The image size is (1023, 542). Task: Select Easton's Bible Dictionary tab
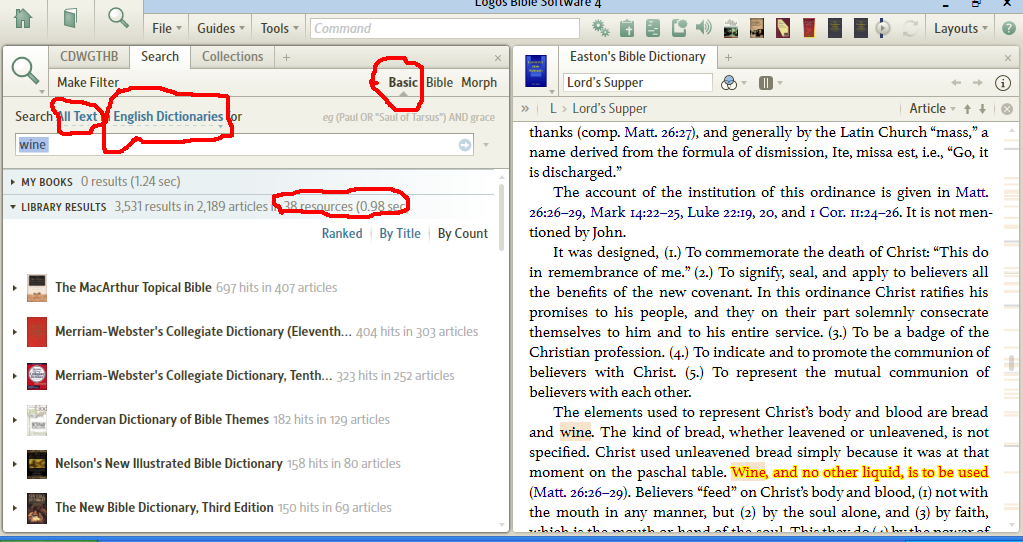637,57
